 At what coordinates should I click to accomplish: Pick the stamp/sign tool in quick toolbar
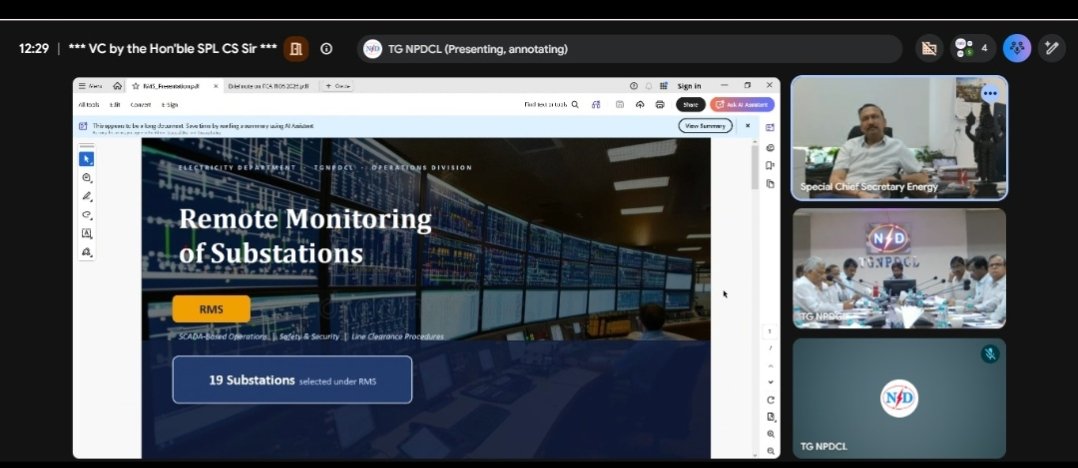tap(87, 252)
